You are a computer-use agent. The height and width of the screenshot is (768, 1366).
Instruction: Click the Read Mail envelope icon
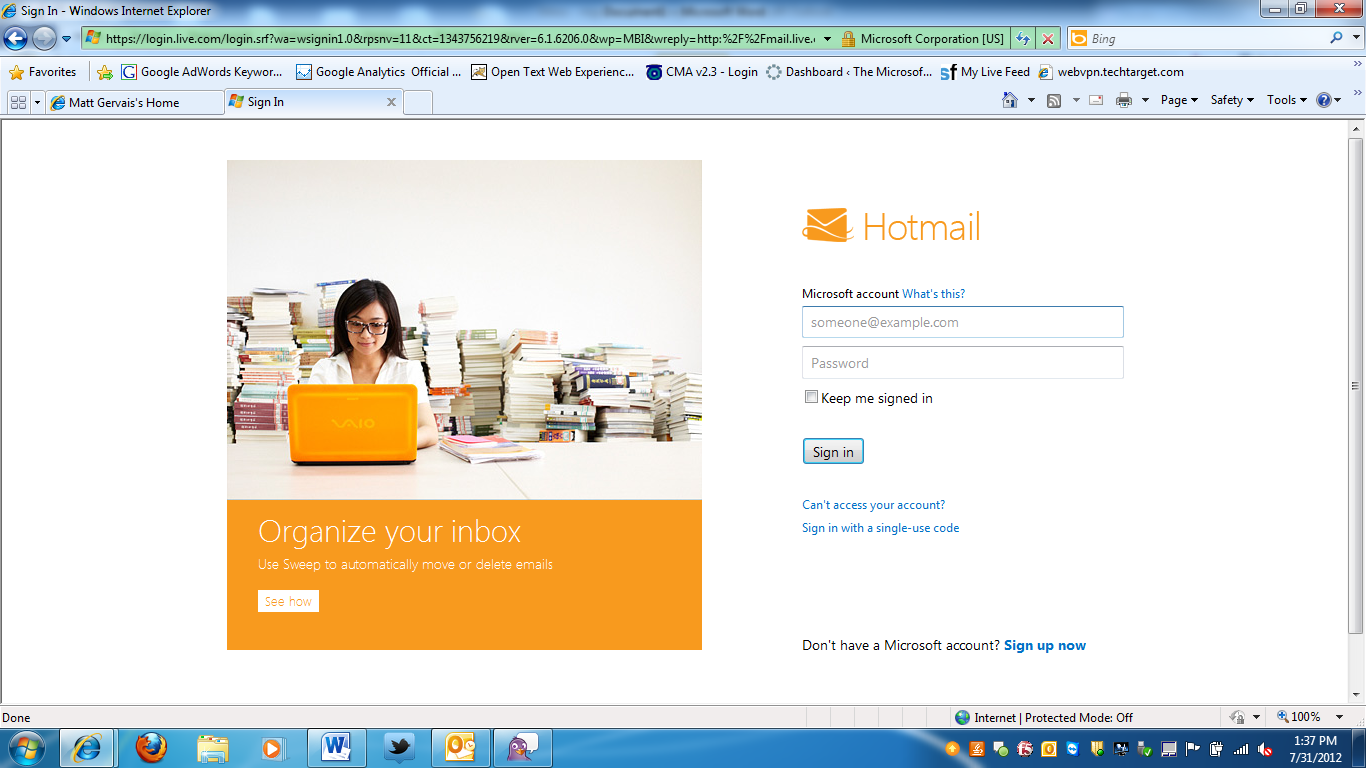[1096, 100]
